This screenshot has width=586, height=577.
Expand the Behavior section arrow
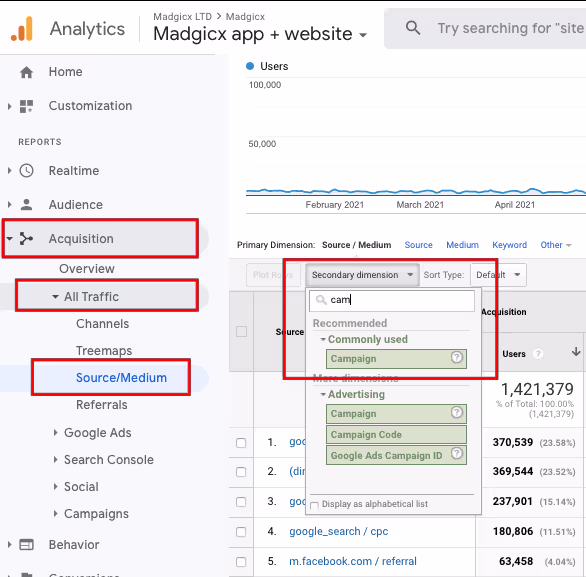9,545
